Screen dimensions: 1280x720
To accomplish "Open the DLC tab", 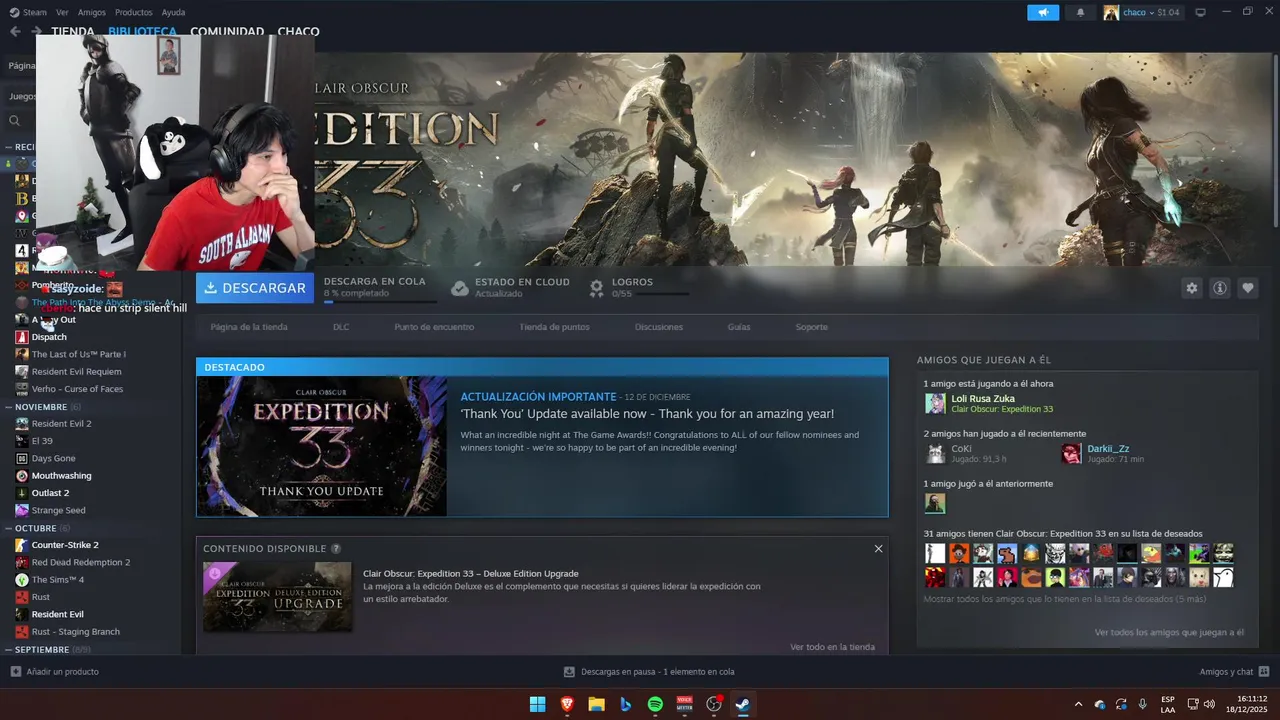I will point(341,327).
